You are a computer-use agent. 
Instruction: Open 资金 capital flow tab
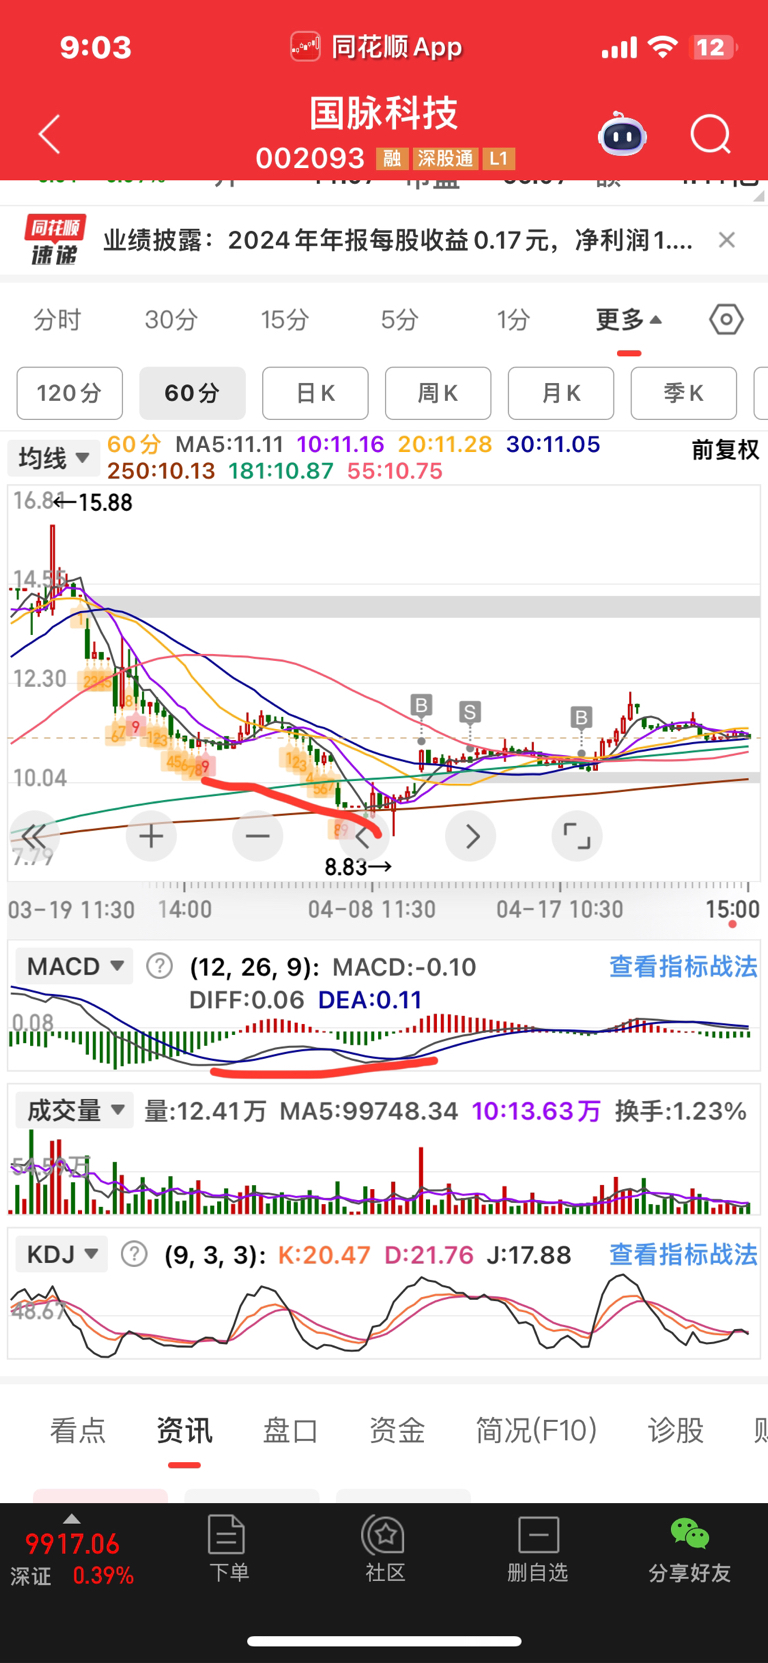(x=396, y=1431)
